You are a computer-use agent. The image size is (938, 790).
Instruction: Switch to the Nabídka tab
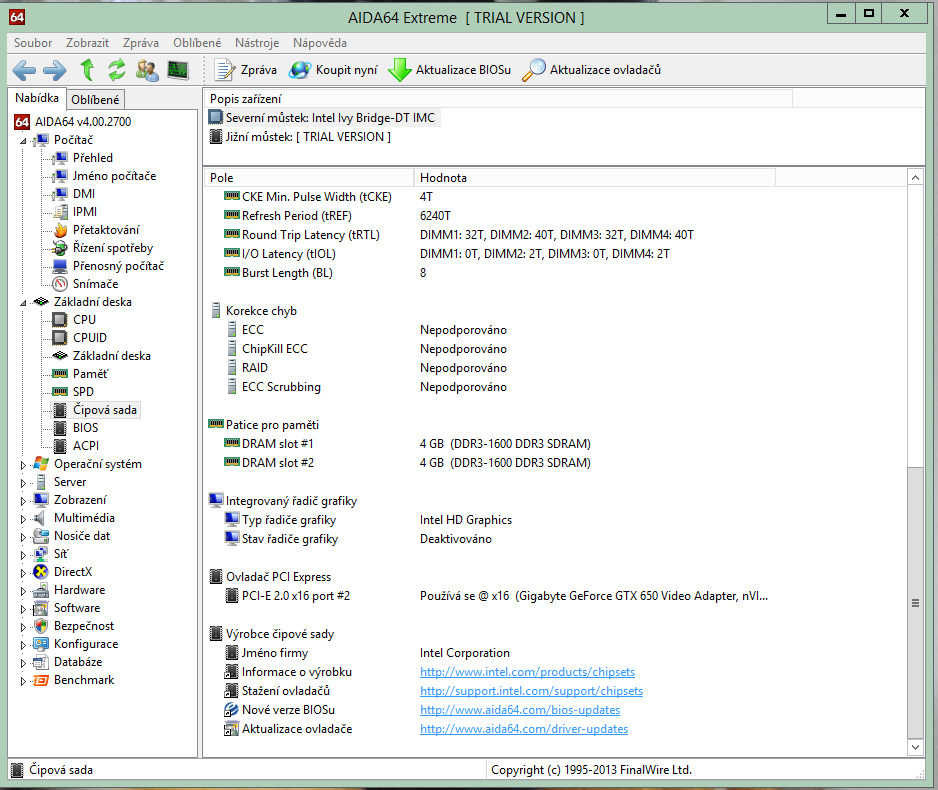click(x=36, y=98)
